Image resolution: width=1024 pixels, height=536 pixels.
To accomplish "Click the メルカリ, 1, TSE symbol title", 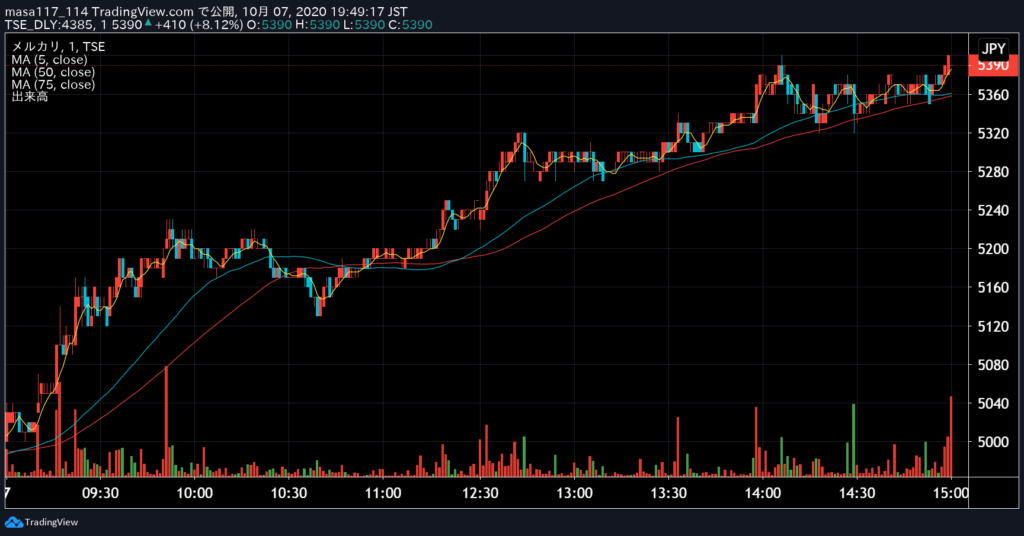I will click(x=58, y=47).
